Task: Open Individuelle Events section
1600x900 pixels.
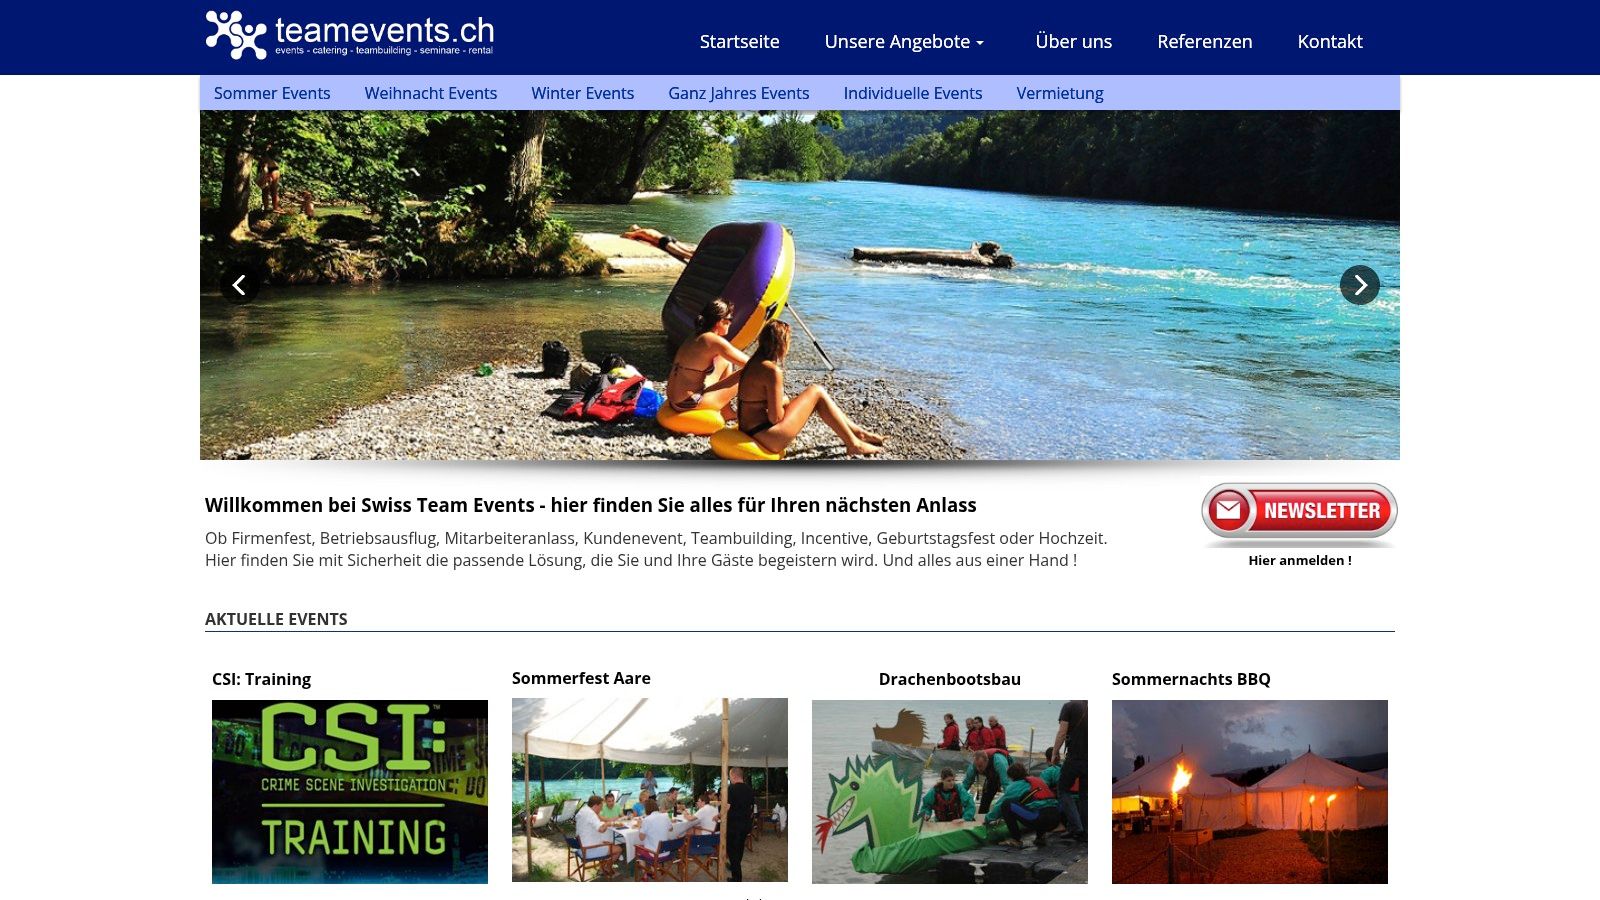Action: (x=912, y=93)
